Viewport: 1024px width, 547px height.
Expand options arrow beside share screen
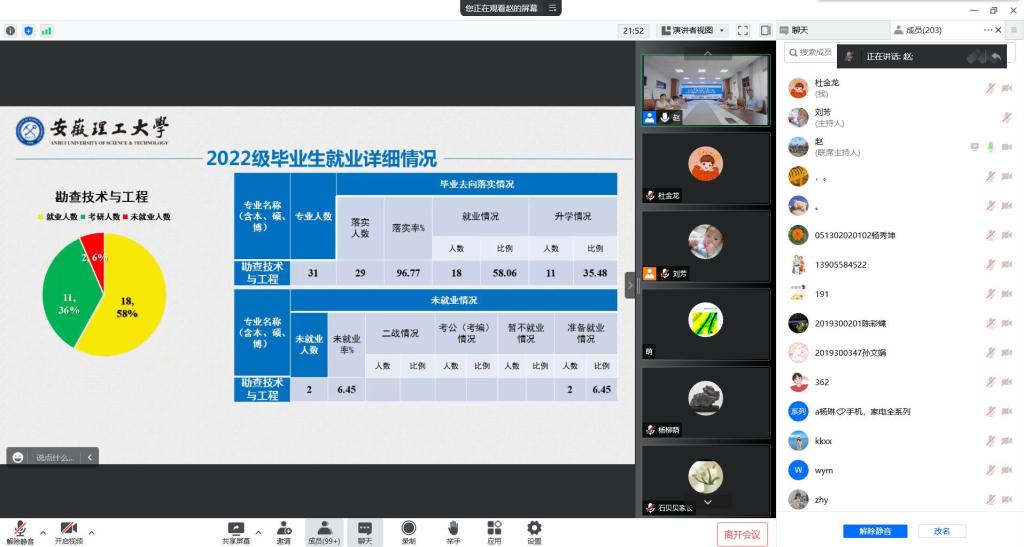click(x=258, y=533)
